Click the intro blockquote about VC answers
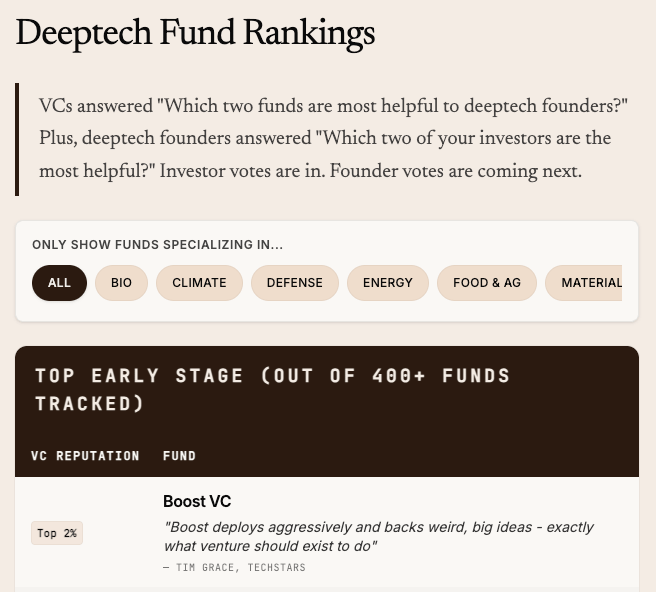The image size is (656, 592). [333, 138]
